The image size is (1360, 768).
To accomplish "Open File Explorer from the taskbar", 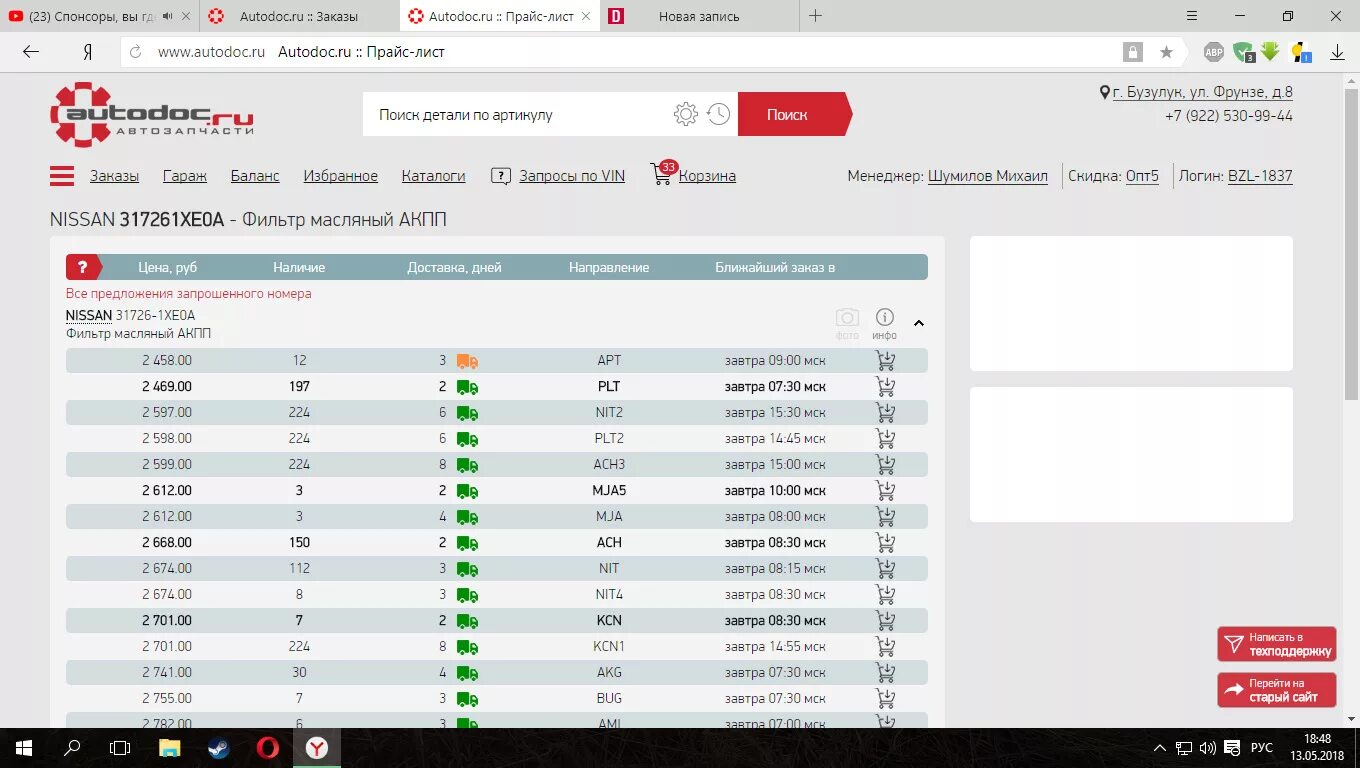I will pos(170,747).
